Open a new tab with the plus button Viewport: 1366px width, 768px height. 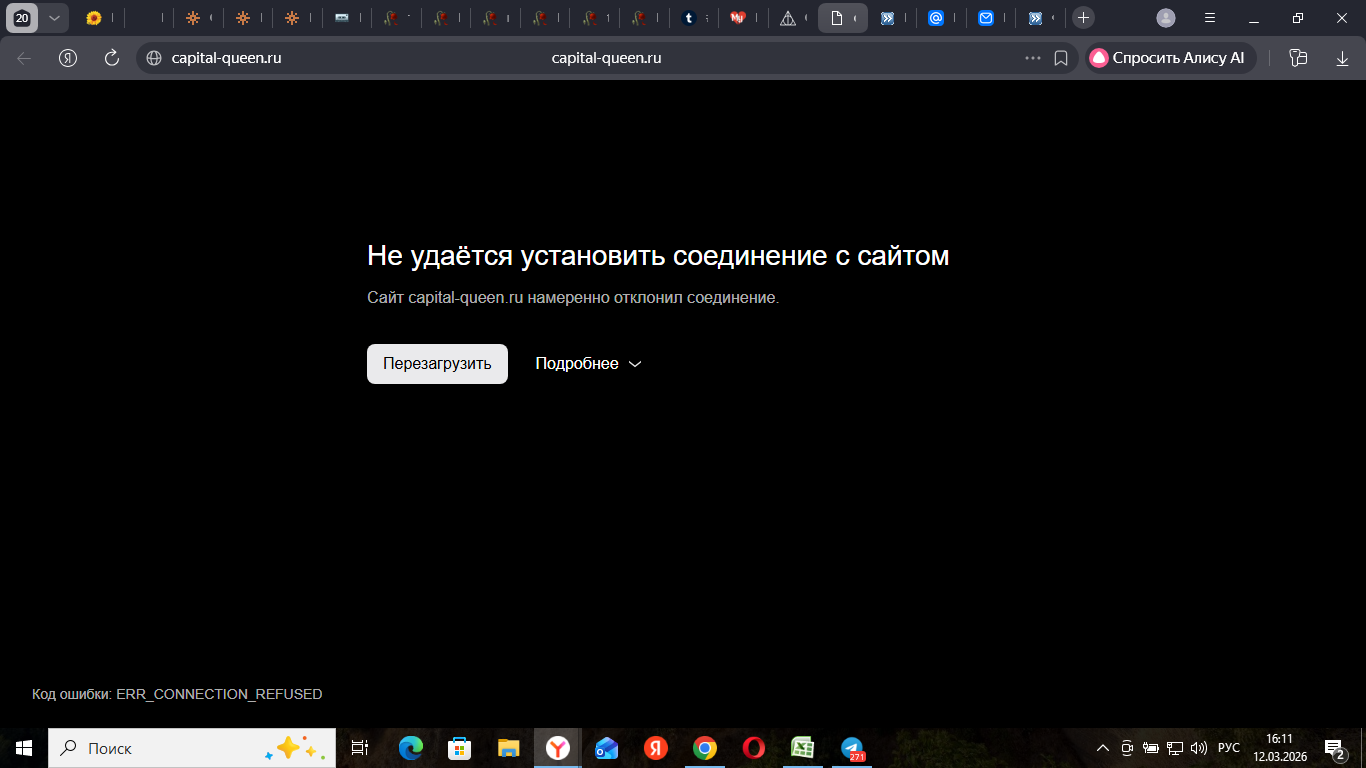point(1083,17)
